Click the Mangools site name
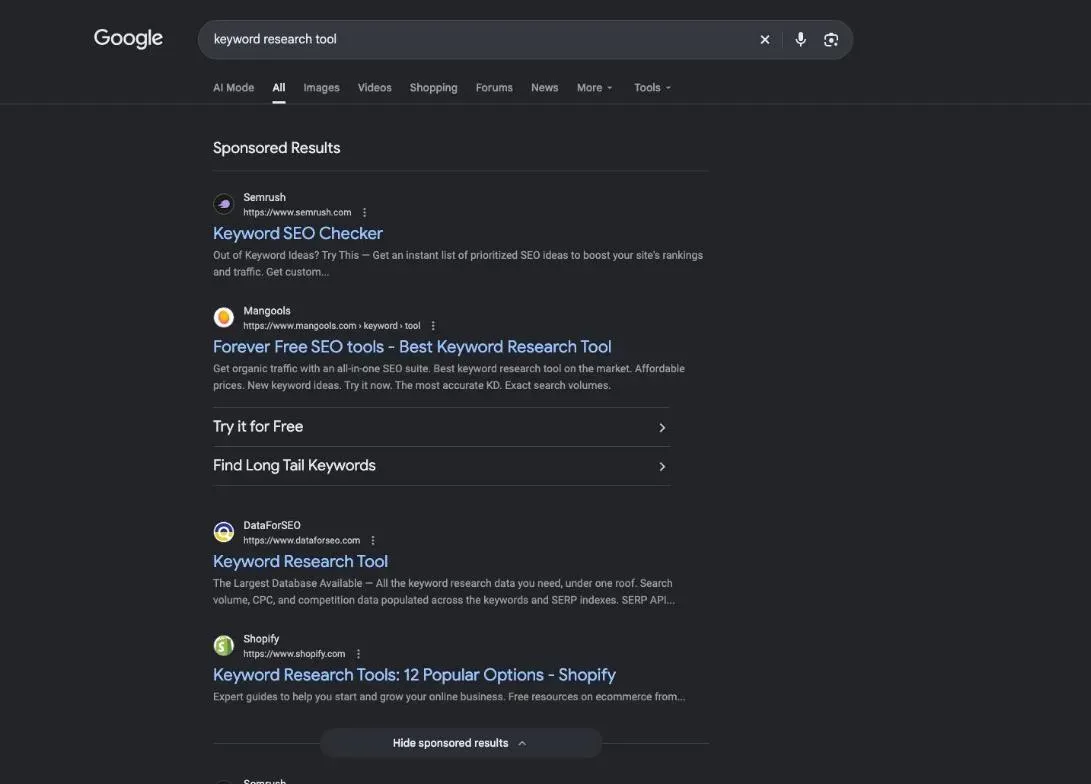The width and height of the screenshot is (1091, 784). coord(267,311)
